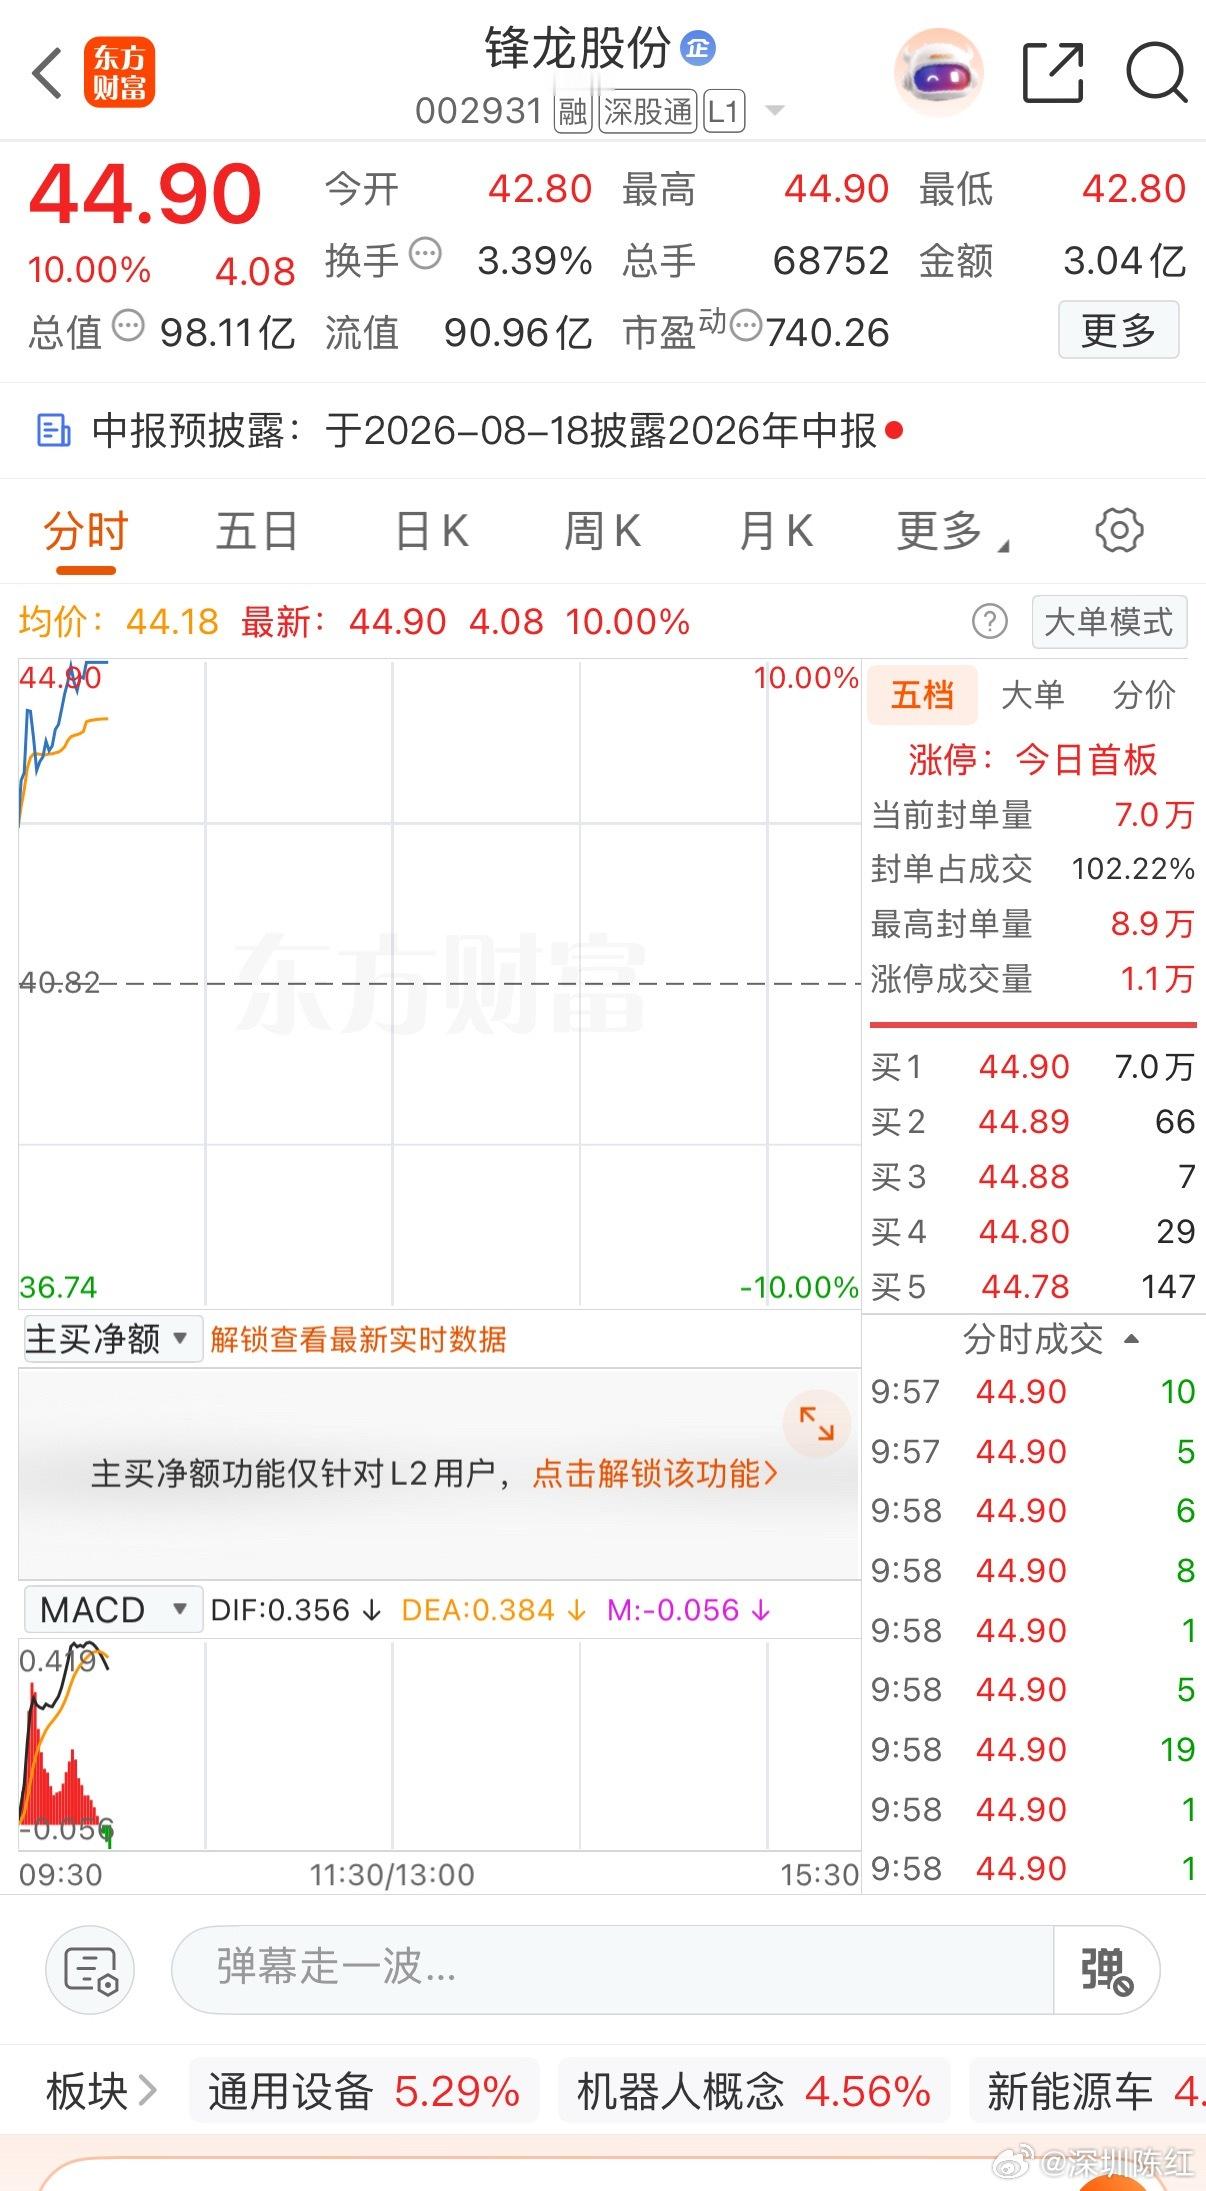Select the 买3 order row at 44.88
This screenshot has height=2191, width=1206.
pos(1033,1177)
